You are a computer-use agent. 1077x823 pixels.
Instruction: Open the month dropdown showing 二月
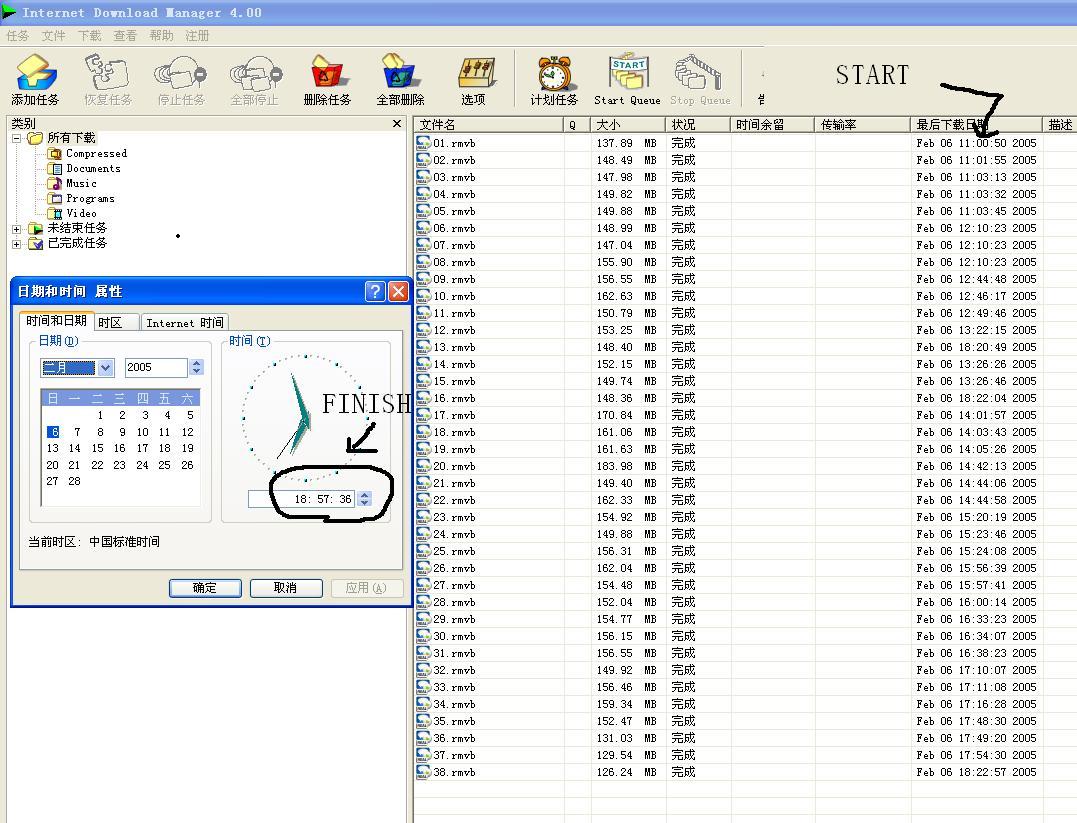pos(105,368)
